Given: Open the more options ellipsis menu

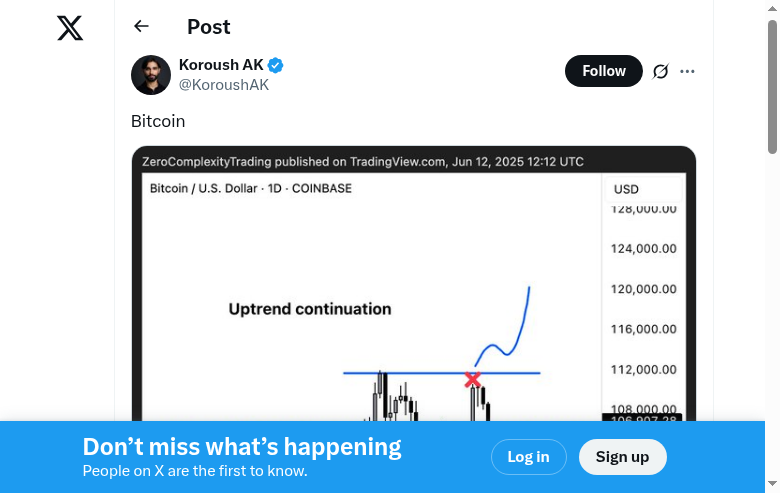Looking at the screenshot, I should [687, 71].
